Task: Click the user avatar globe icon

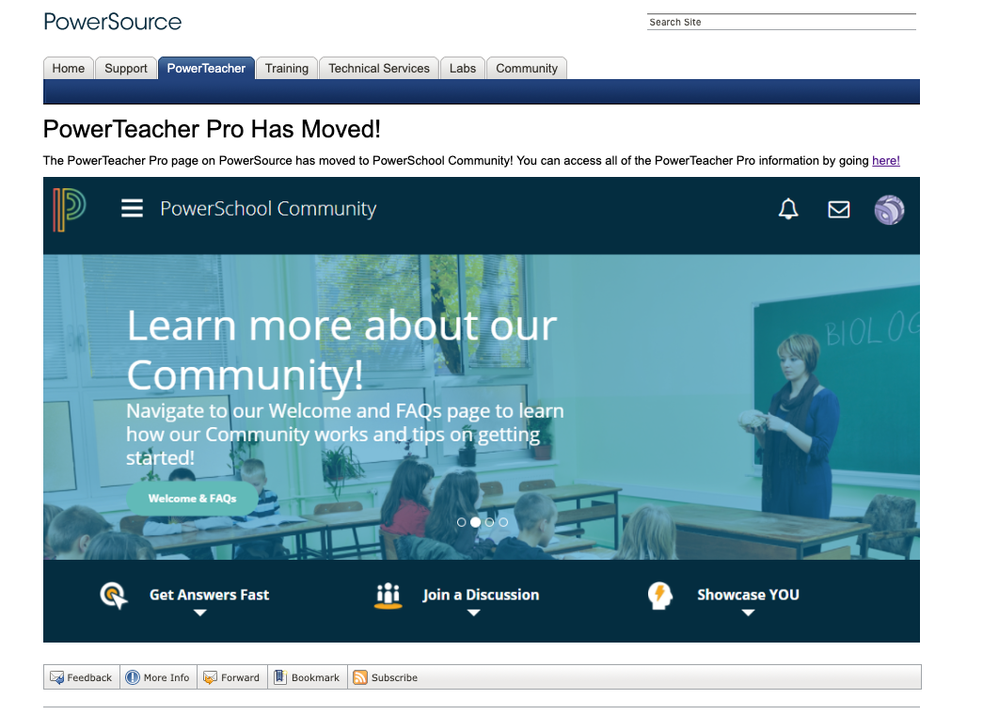Action: (x=889, y=210)
